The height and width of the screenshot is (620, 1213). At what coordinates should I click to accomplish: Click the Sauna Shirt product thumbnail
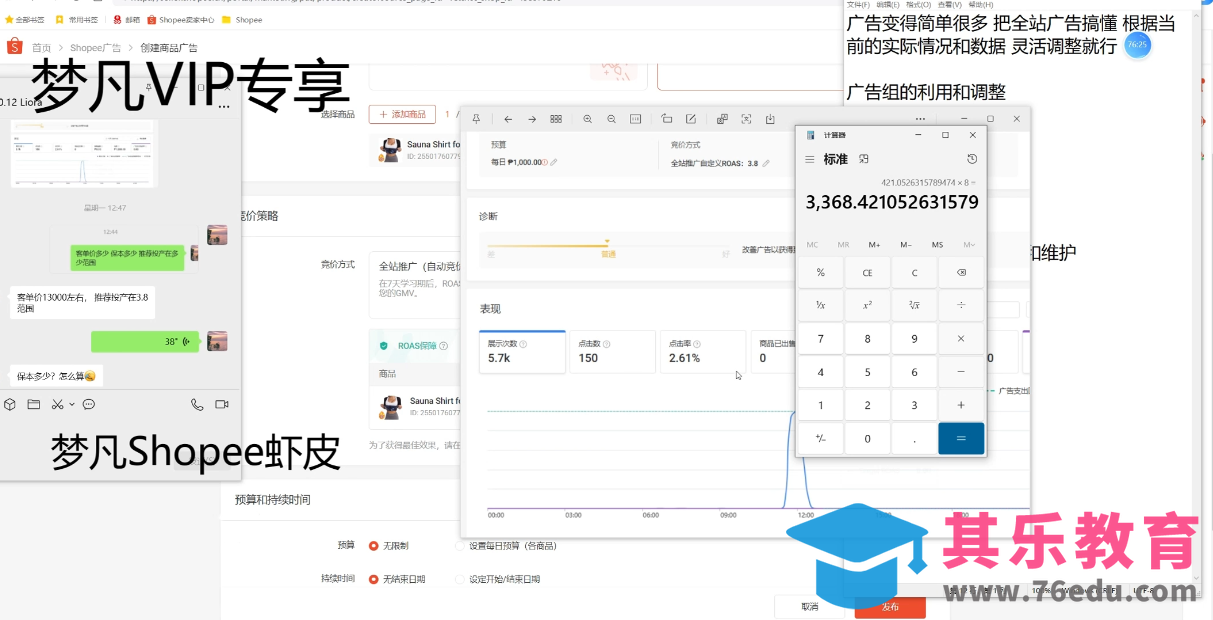coord(390,150)
